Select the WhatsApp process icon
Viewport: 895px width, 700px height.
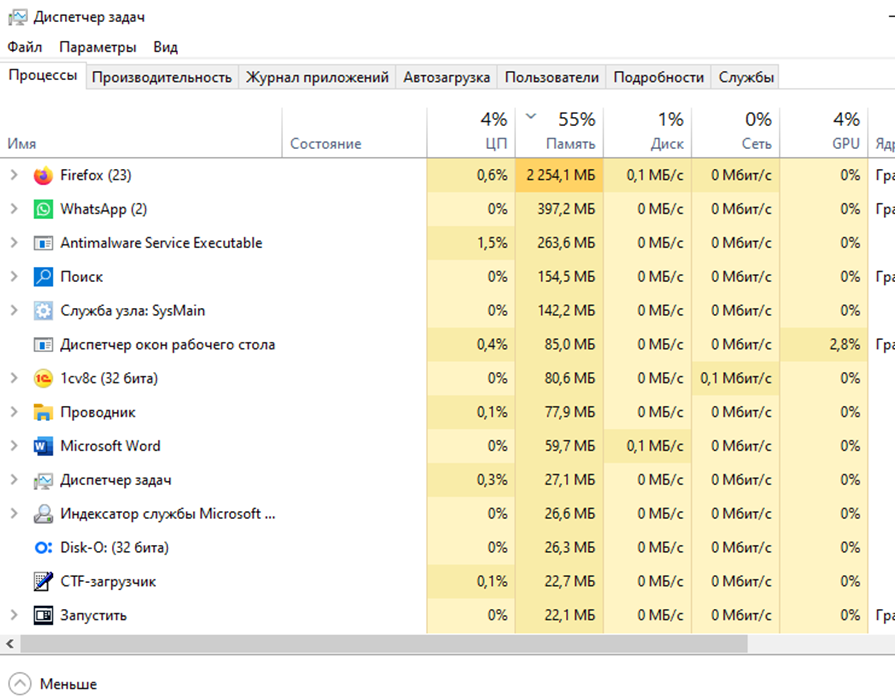tap(43, 210)
